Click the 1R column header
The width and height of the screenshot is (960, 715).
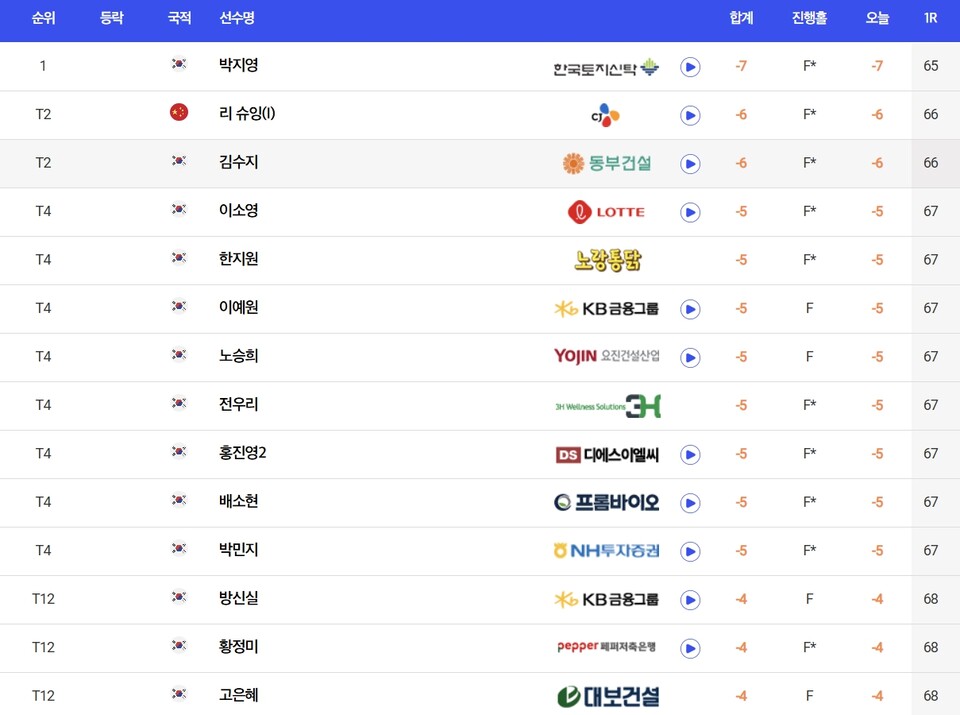[x=930, y=18]
